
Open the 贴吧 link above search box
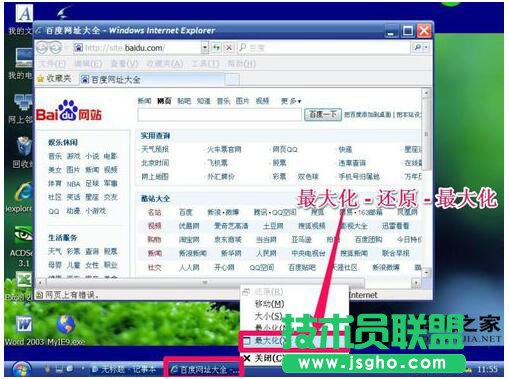184,101
